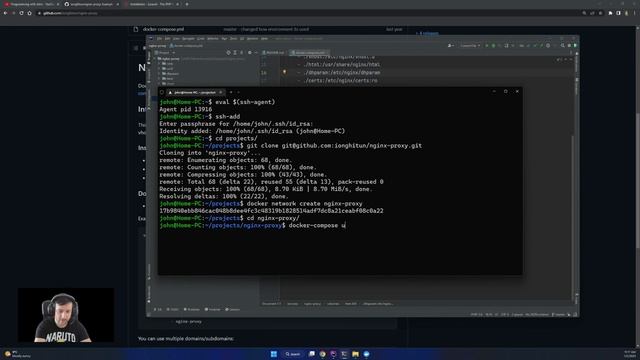Click the taskbar Search box
Screen dimensions: 640x360
click(293, 354)
